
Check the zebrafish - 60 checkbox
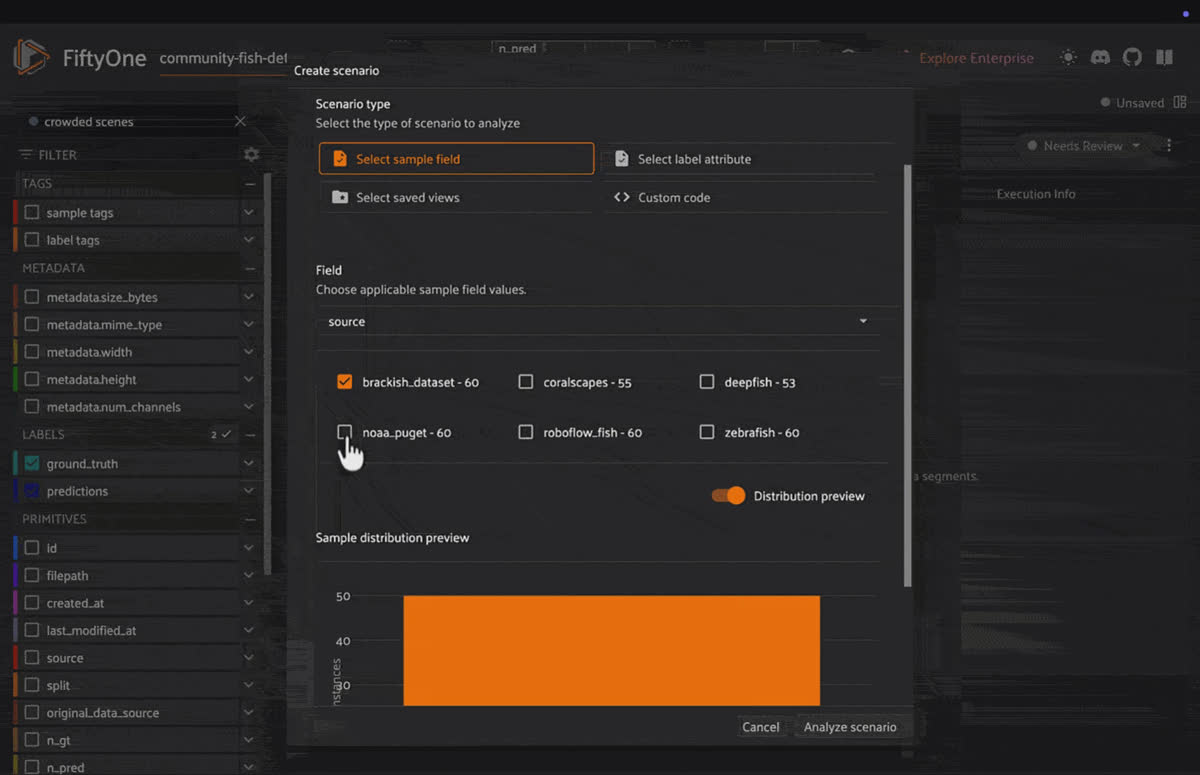pyautogui.click(x=707, y=432)
